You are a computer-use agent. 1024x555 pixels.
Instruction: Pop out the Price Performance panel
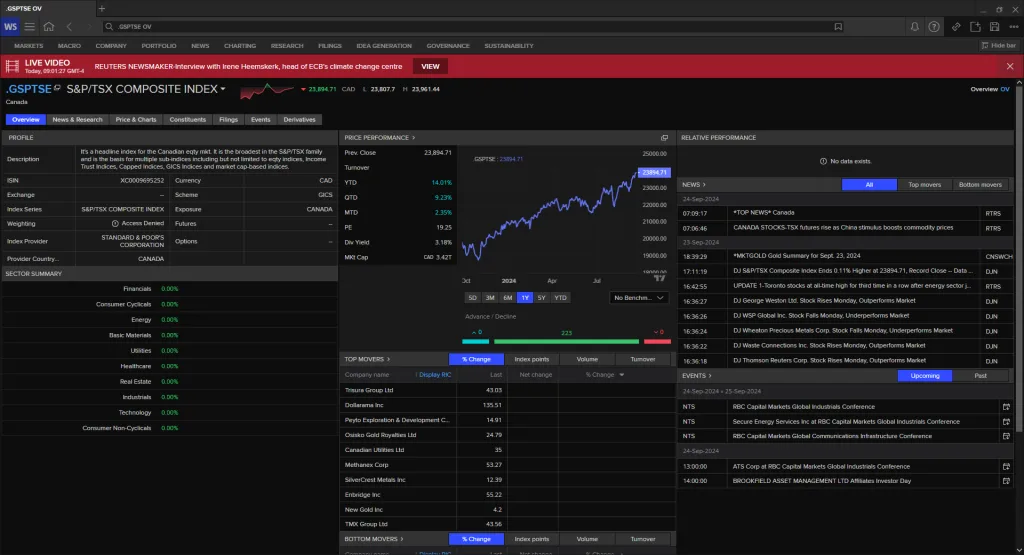pos(664,138)
